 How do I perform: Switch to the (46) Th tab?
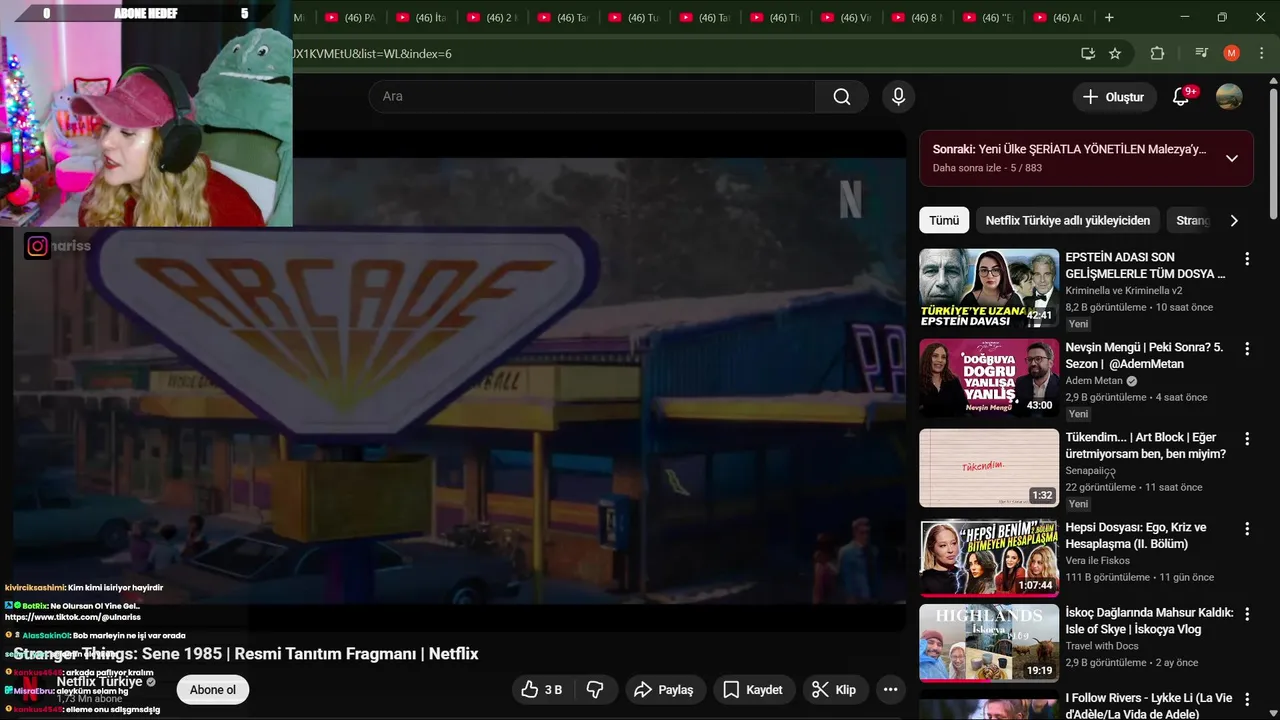coord(776,18)
